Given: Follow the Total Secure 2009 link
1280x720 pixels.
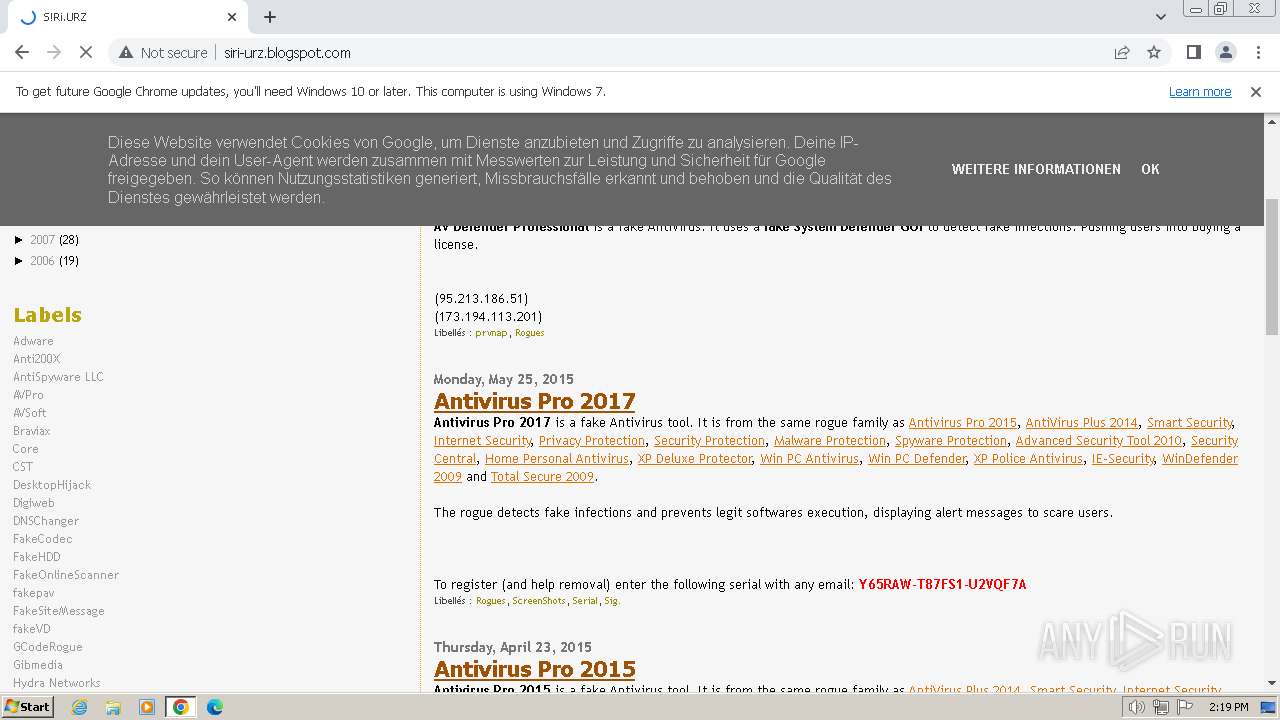Looking at the screenshot, I should (x=542, y=477).
